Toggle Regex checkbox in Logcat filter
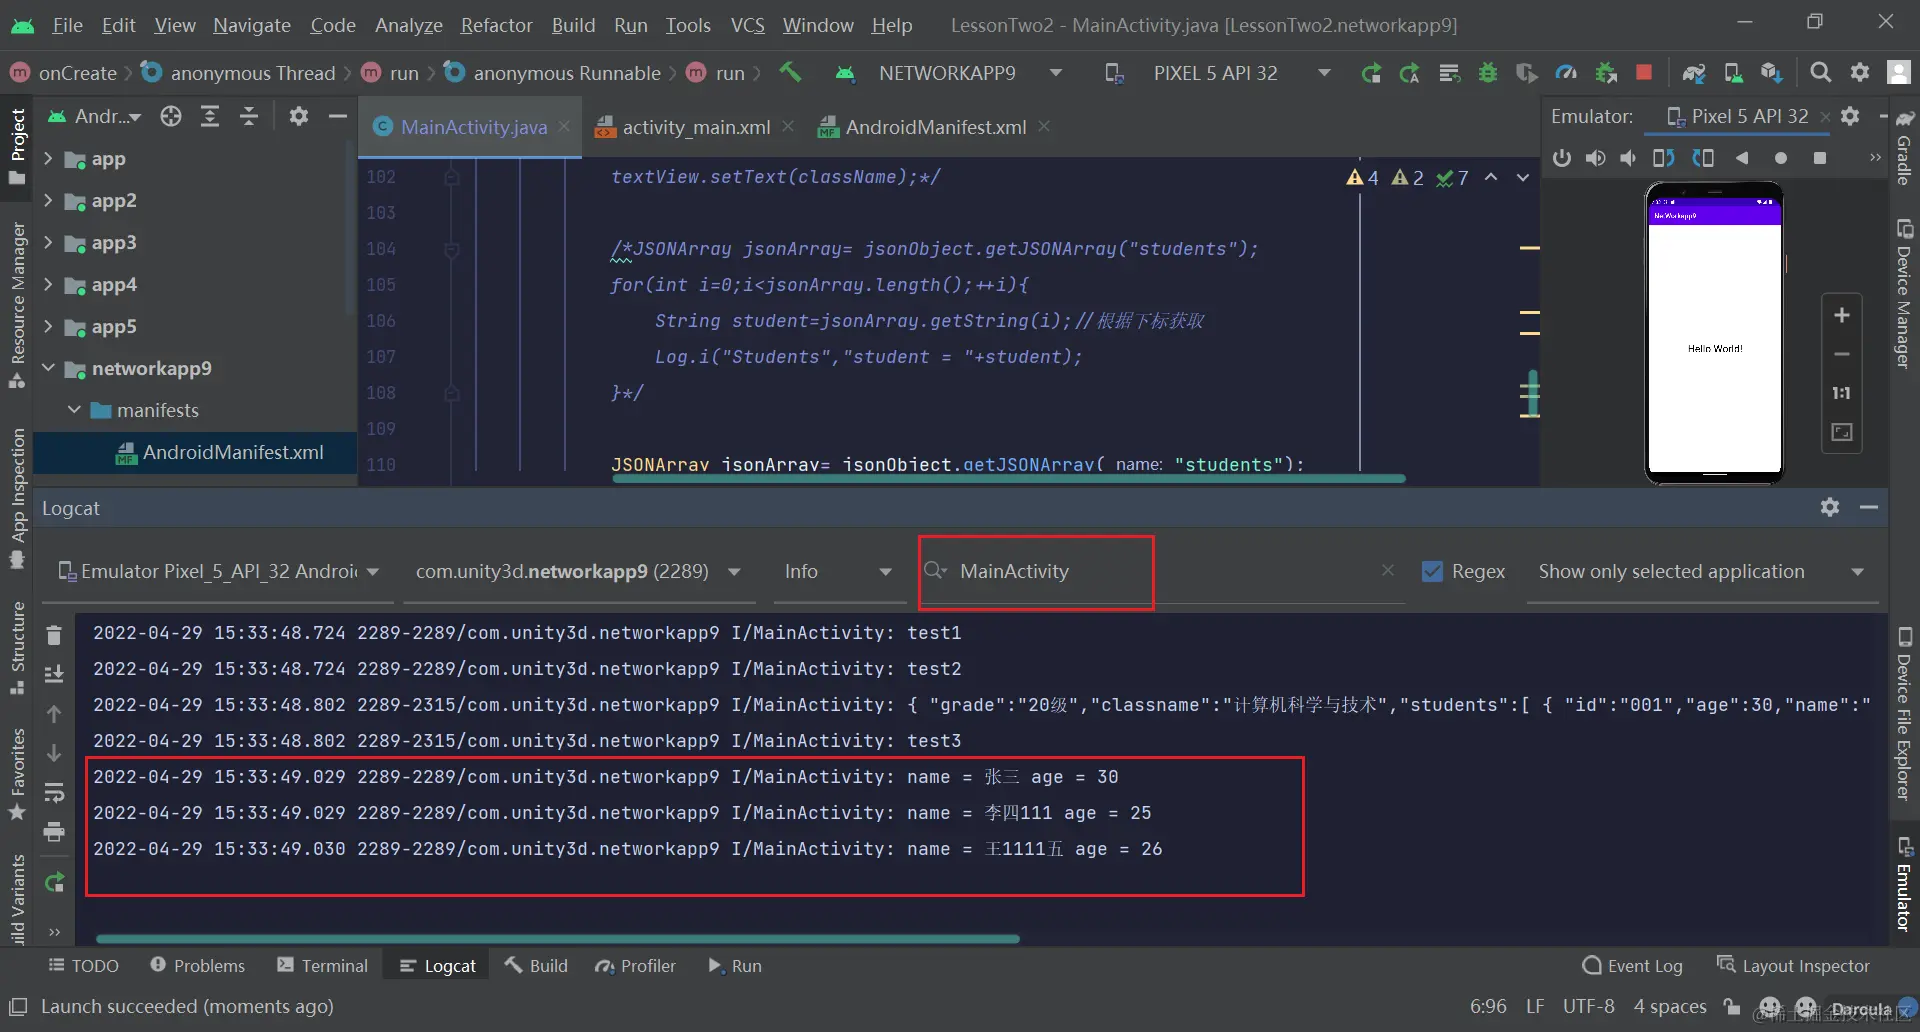The height and width of the screenshot is (1032, 1920). coord(1432,571)
